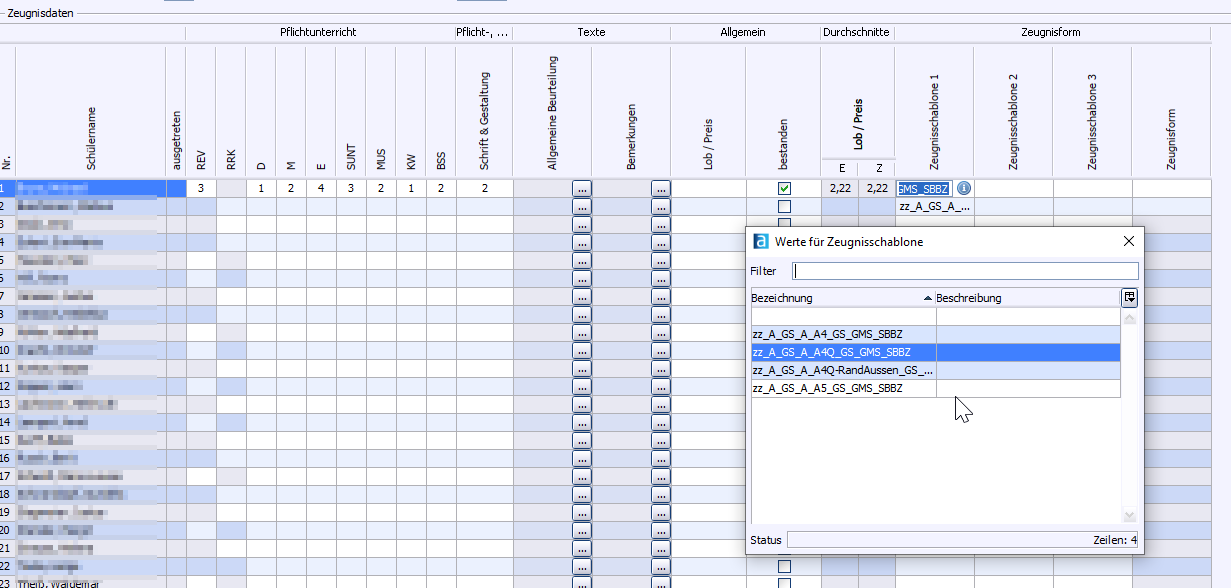Open the column chooser icon in the dialog
Viewport: 1231px width, 588px height.
pos(1129,297)
